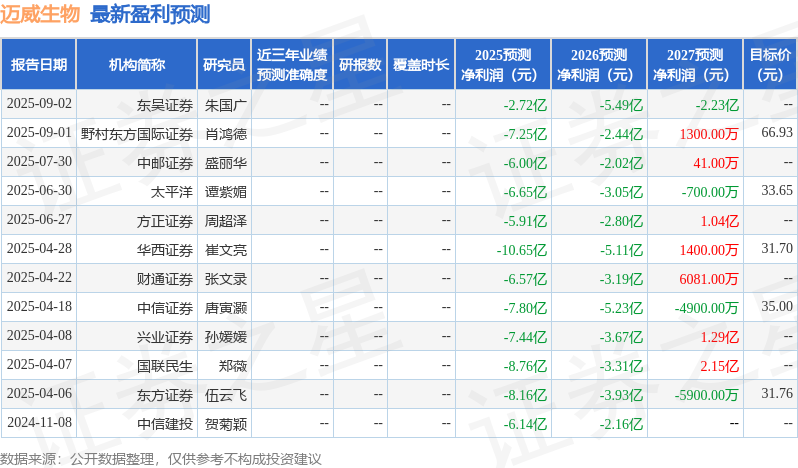Click the 研报数 column header
This screenshot has height=468, width=798.
pos(360,65)
